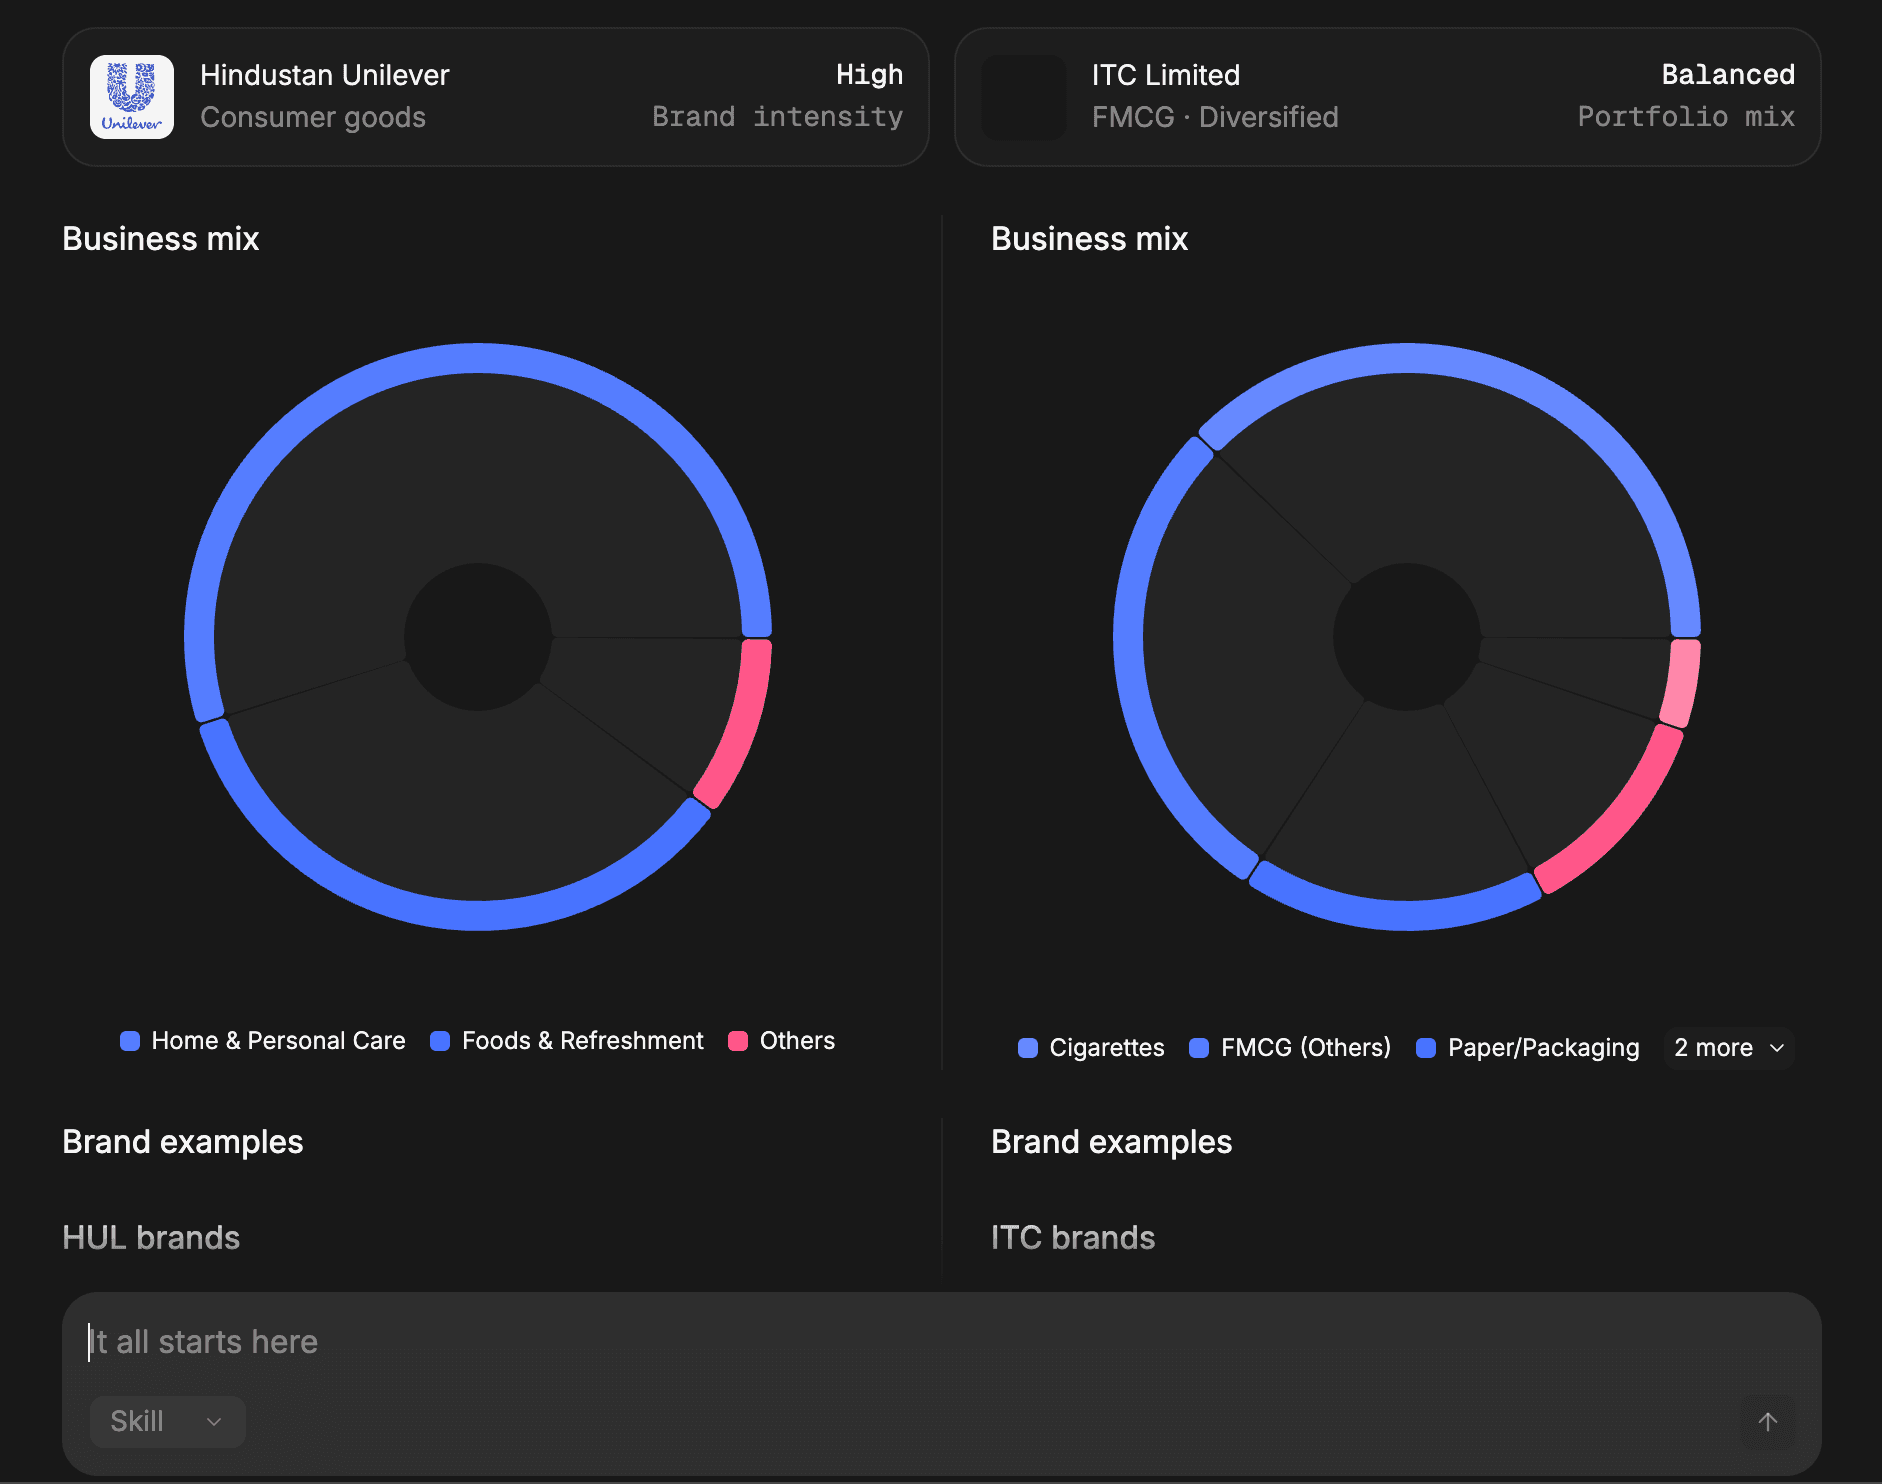Select dark pink lower-right arc in ITC chart
Image resolution: width=1882 pixels, height=1484 pixels.
(1618, 820)
